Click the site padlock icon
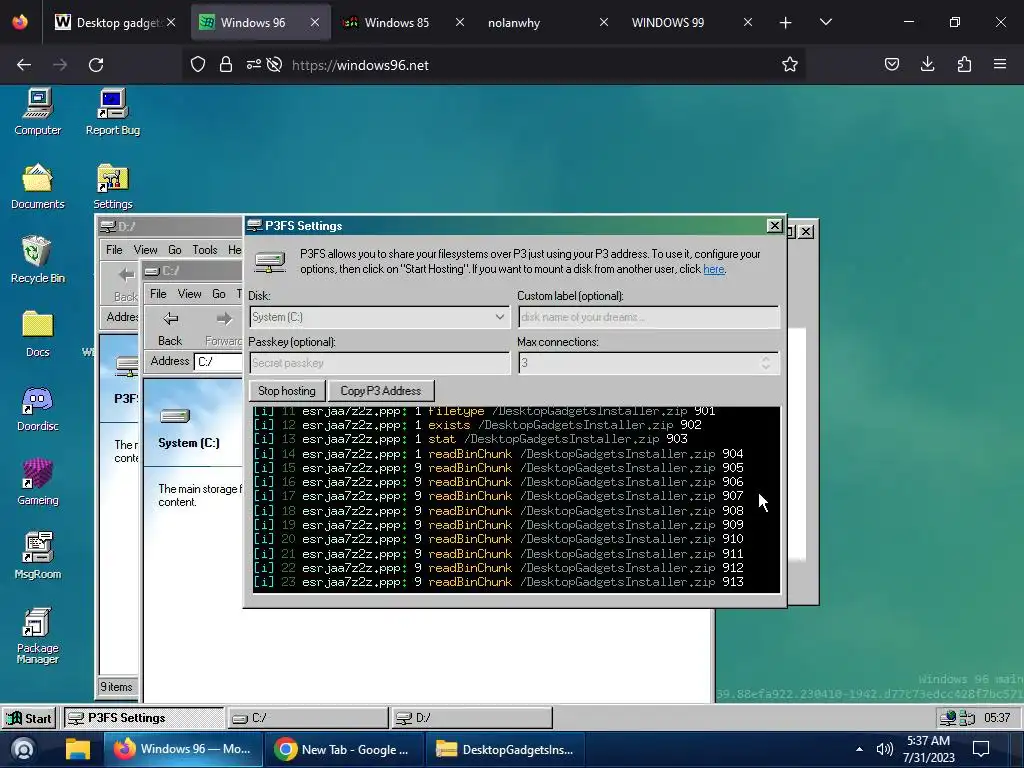The height and width of the screenshot is (768, 1024). click(226, 65)
